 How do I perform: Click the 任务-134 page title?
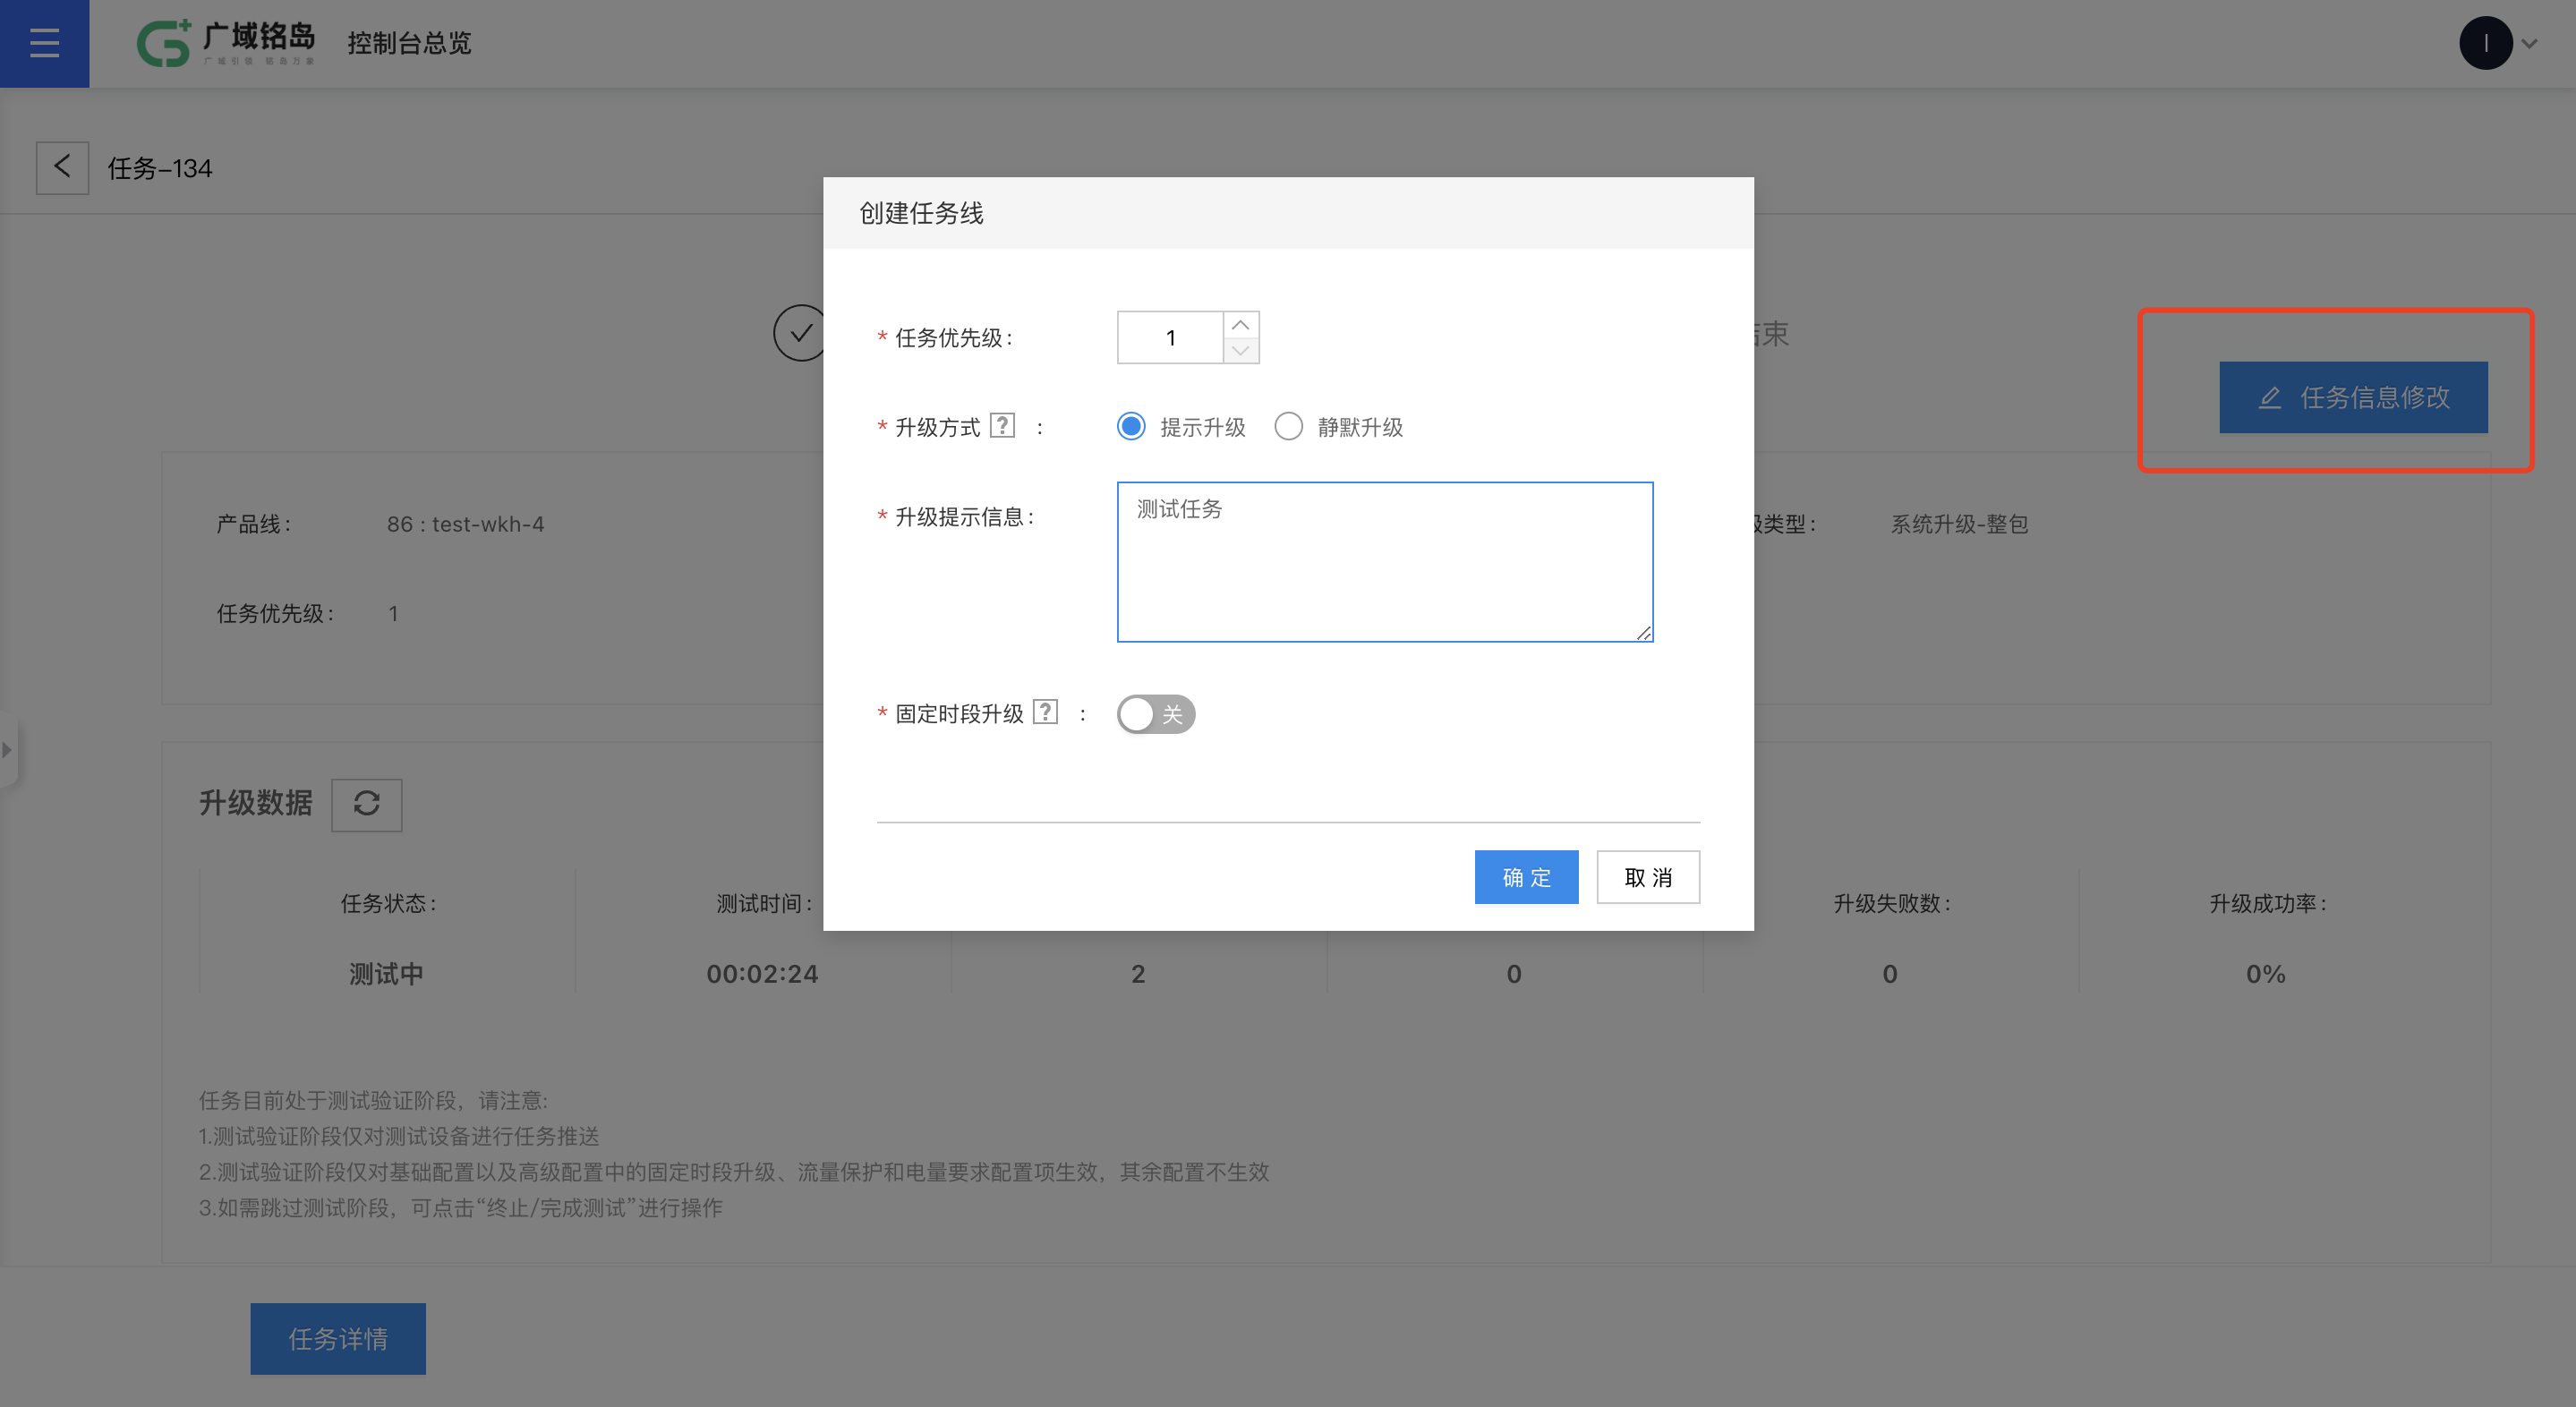[160, 168]
